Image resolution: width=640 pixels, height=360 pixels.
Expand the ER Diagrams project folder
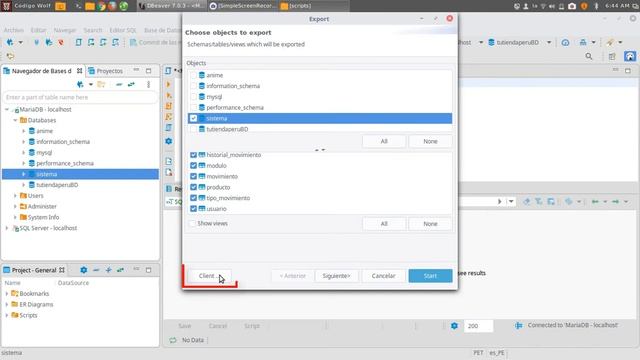[x=7, y=304]
